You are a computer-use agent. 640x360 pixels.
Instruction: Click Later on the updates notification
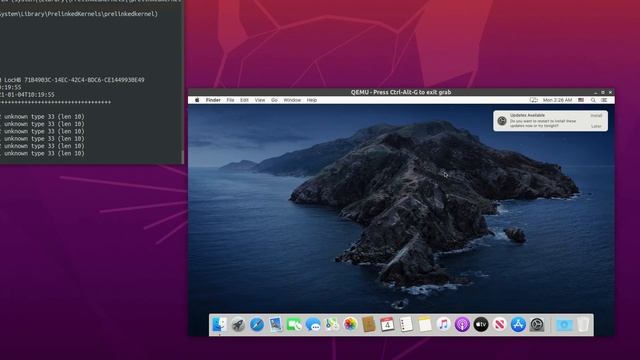point(596,126)
